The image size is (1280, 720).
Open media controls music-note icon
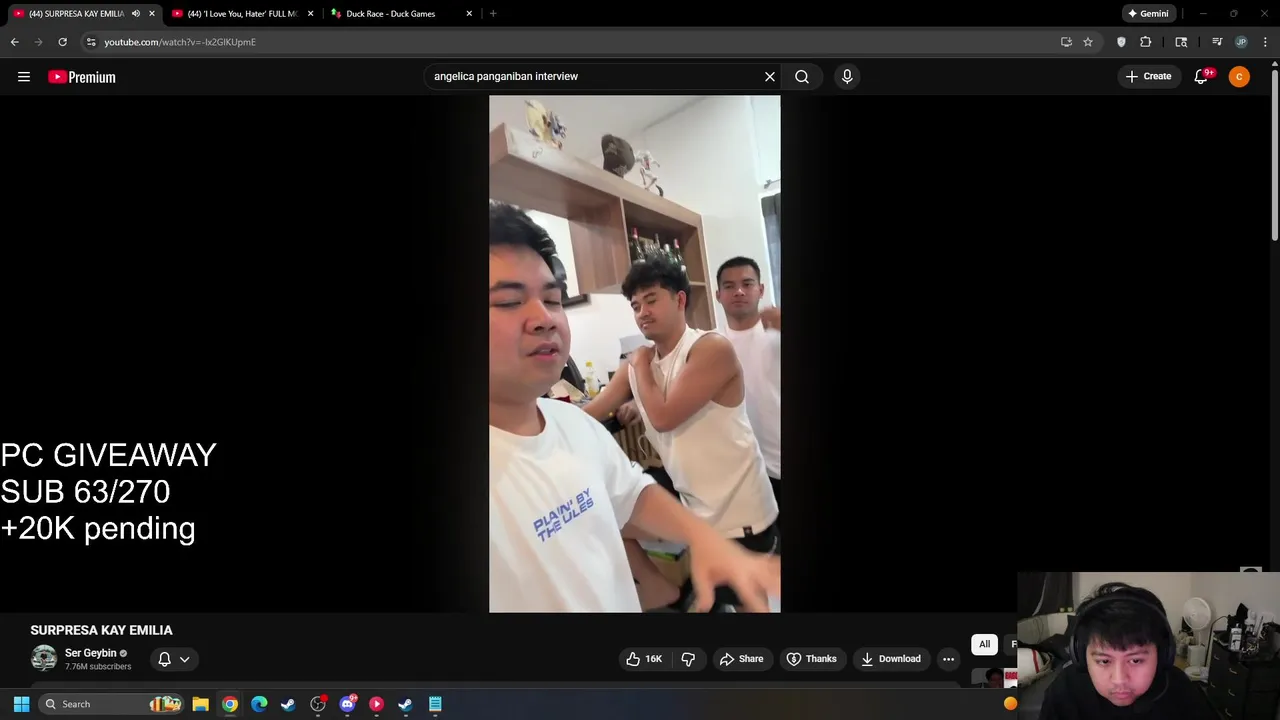point(1217,42)
